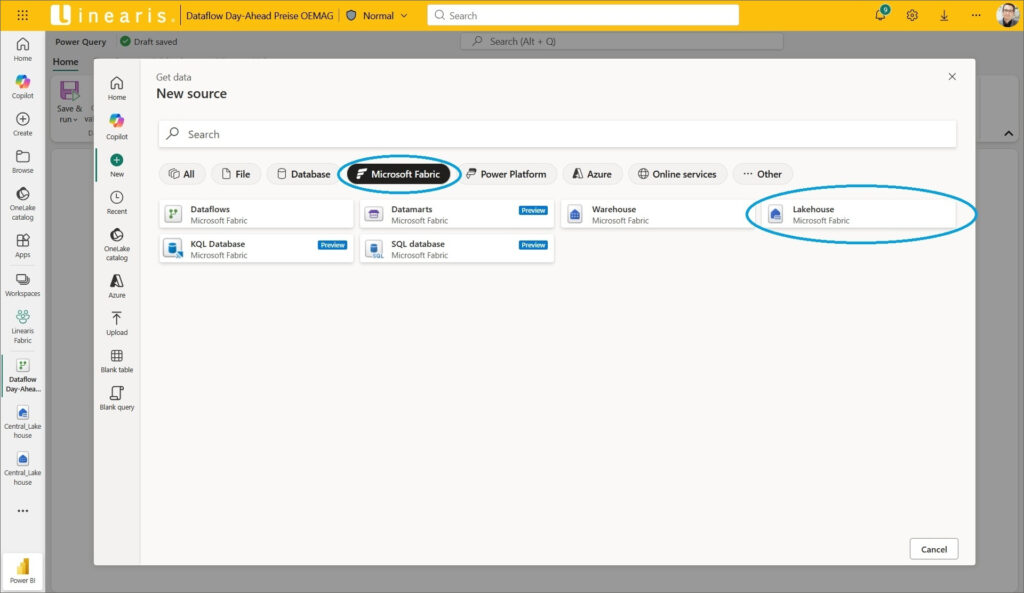This screenshot has width=1024, height=593.
Task: Click Upload in the dialog sidebar
Action: 117,323
